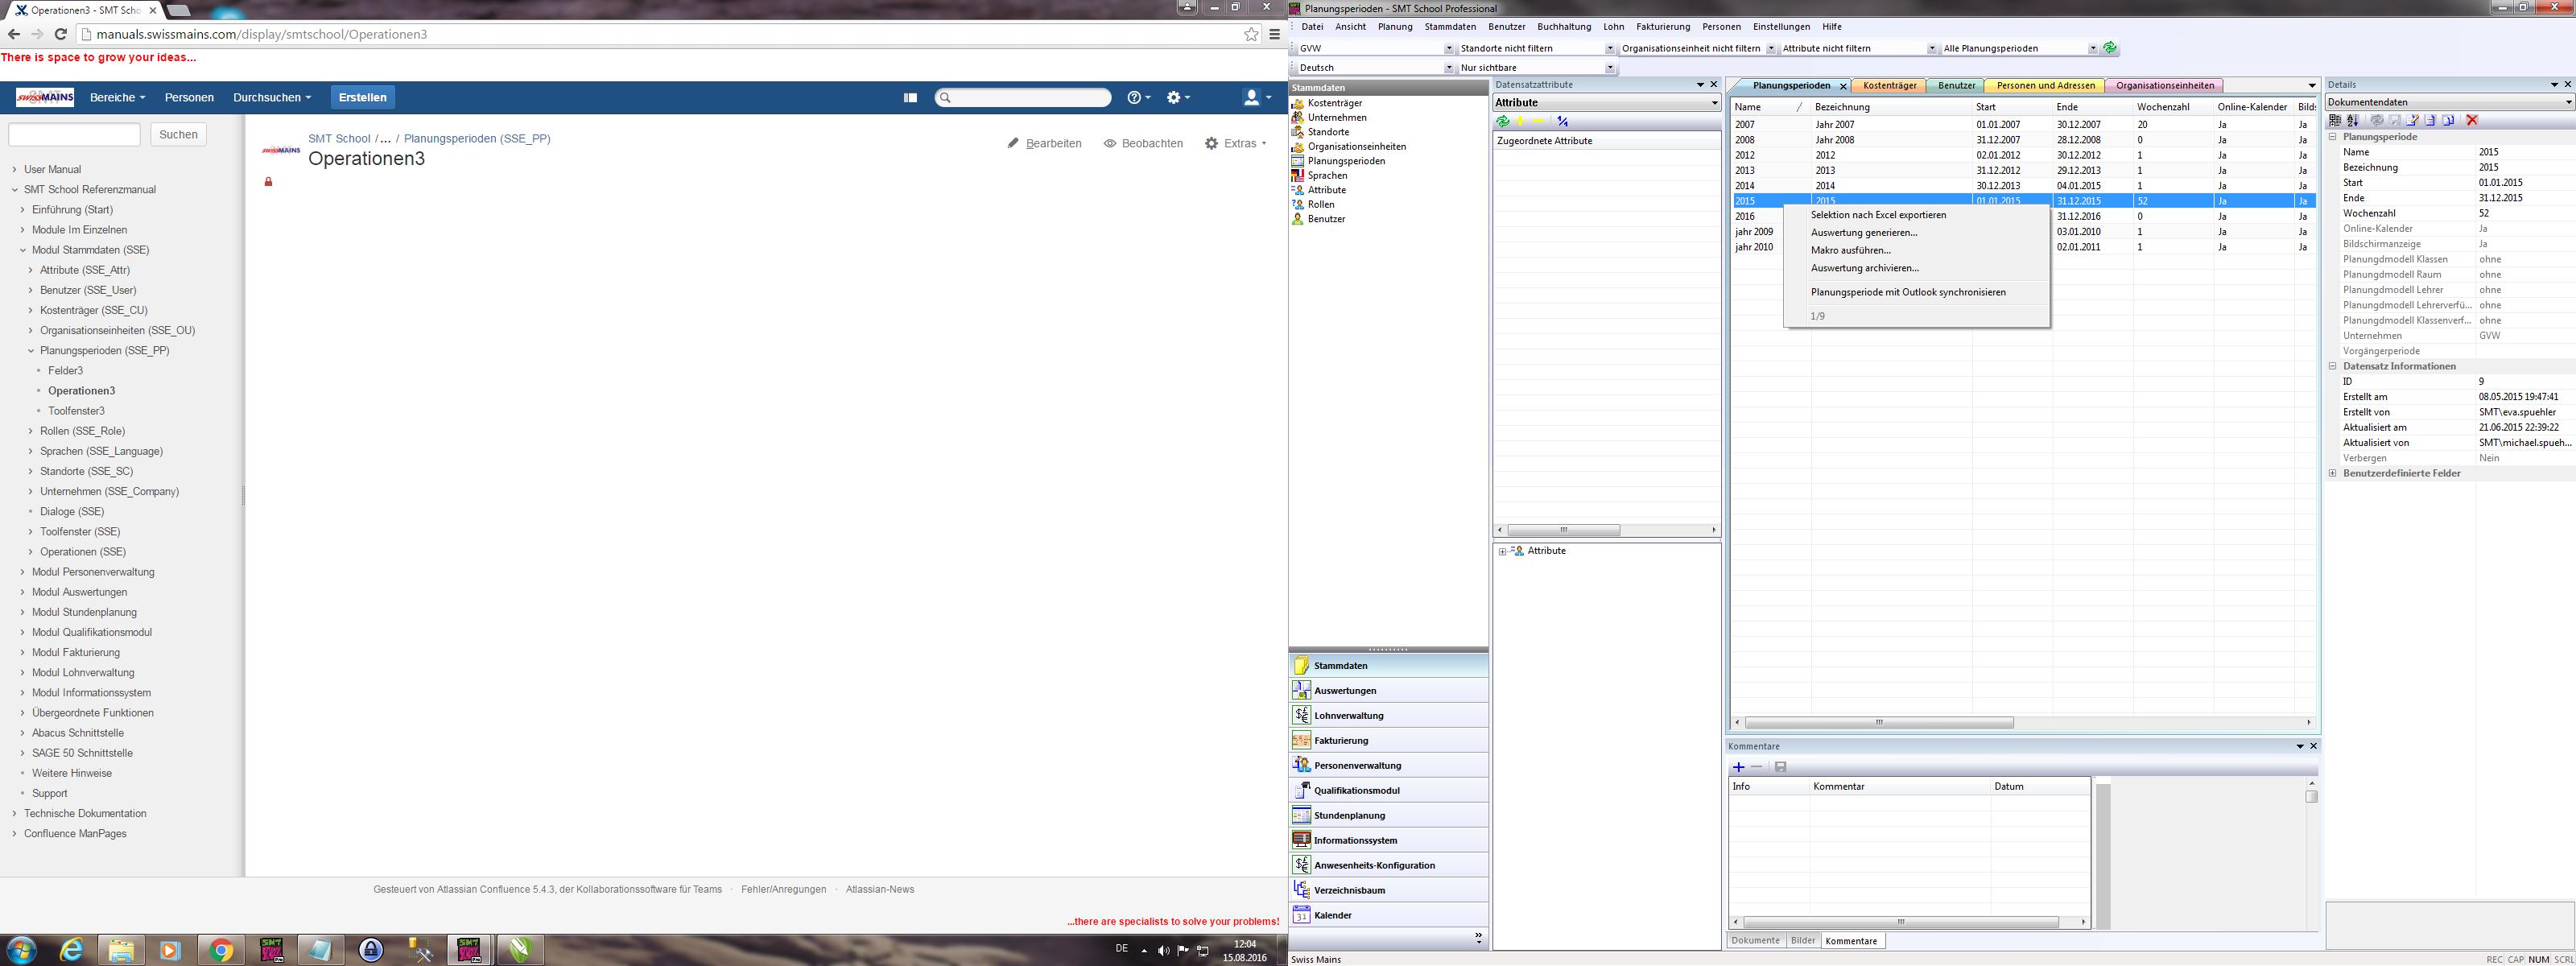
Task: Click Confluence settings gear icon
Action: [x=1175, y=97]
